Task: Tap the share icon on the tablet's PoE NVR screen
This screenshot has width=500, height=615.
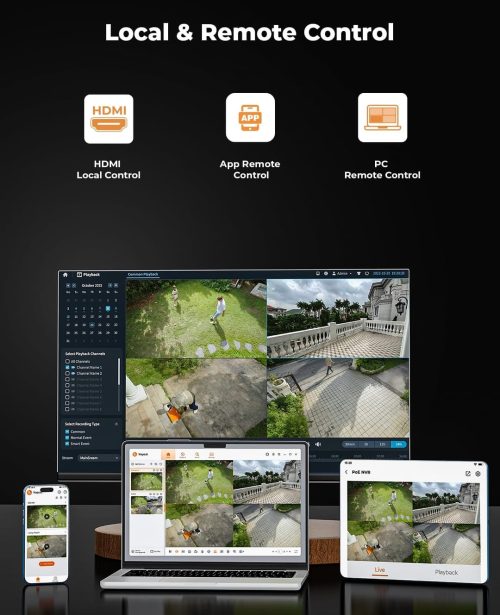Action: point(468,474)
